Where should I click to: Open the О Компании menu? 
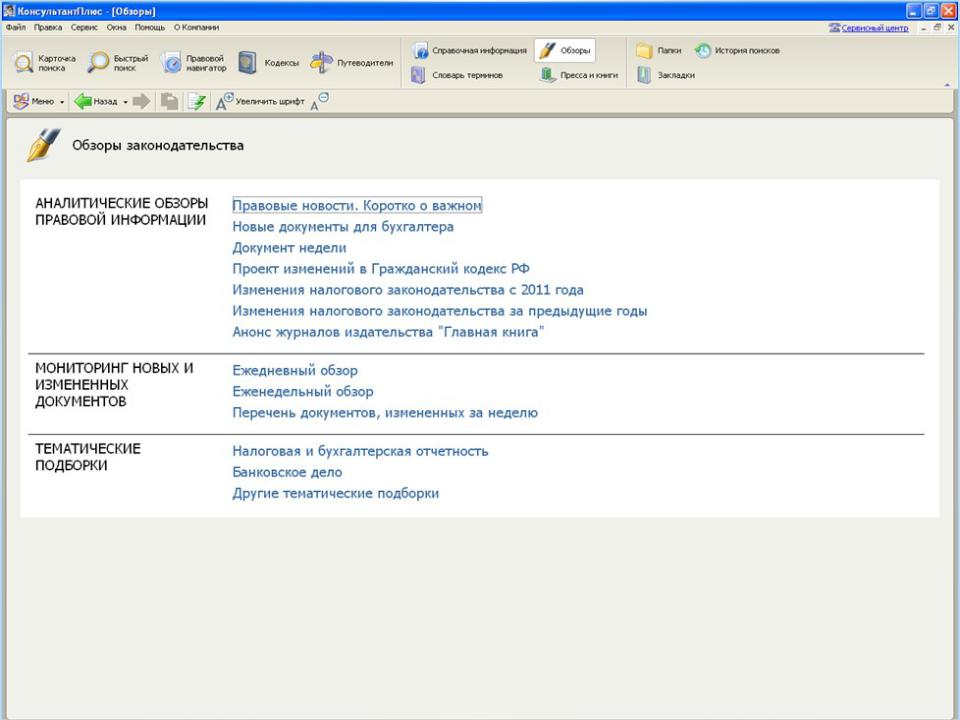pyautogui.click(x=196, y=28)
